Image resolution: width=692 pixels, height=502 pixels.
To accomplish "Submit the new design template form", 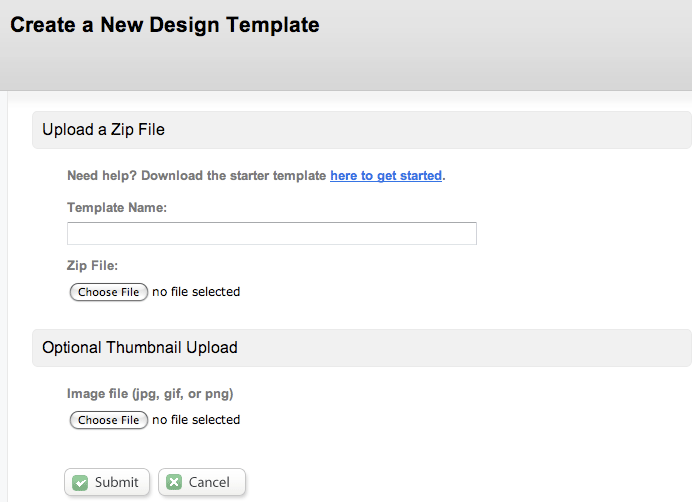I will pyautogui.click(x=107, y=482).
